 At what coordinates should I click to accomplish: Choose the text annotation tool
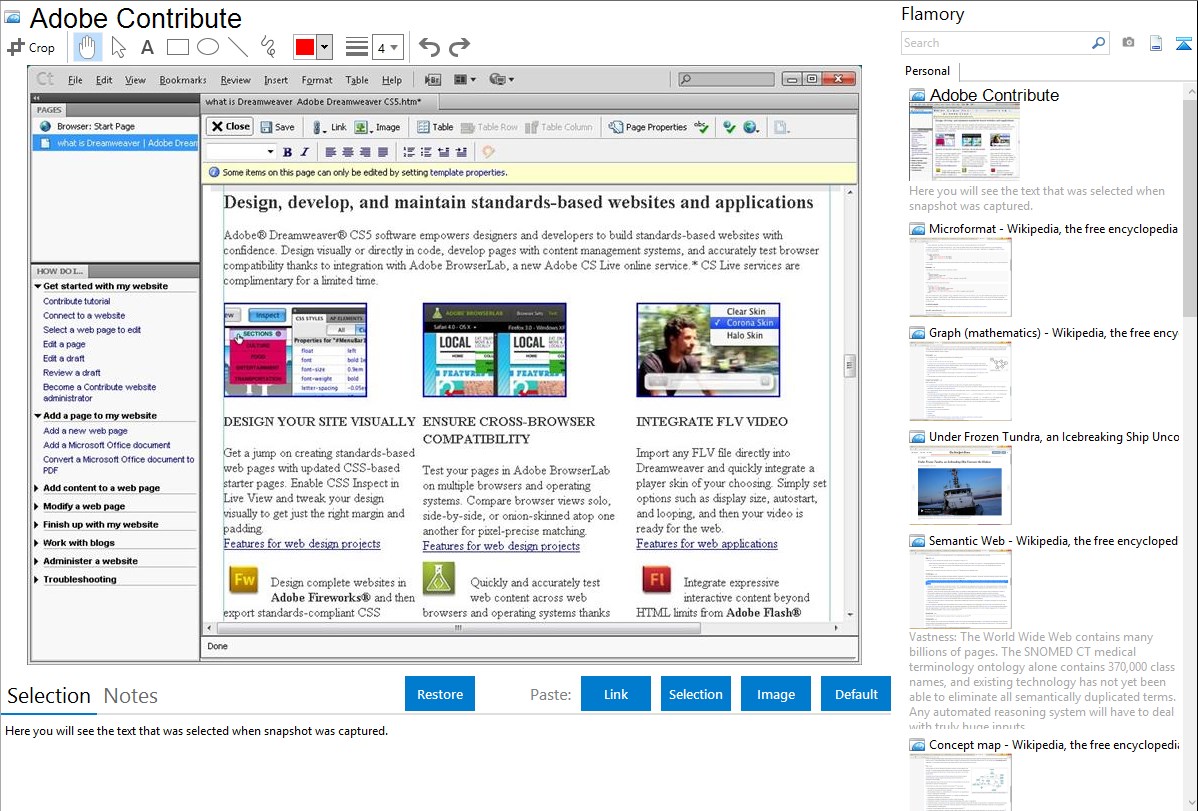[x=147, y=47]
